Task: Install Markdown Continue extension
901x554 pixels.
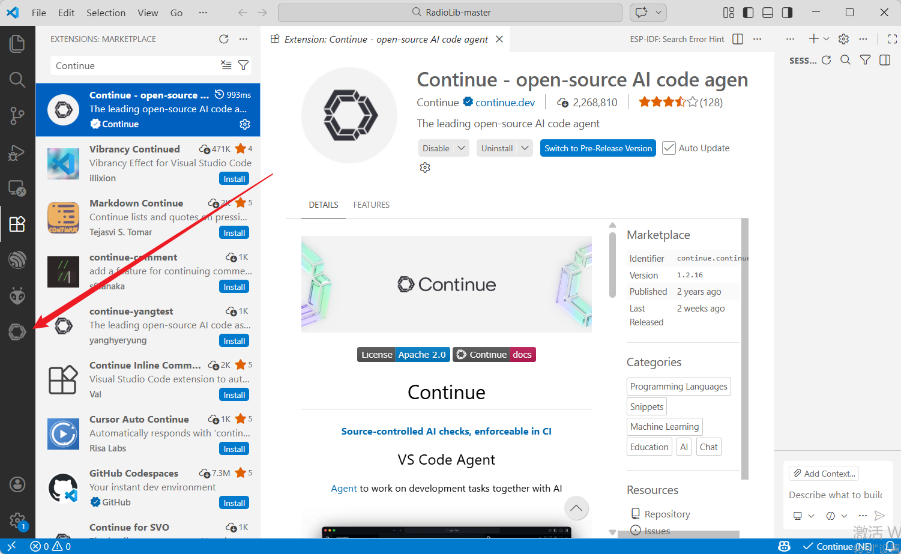Action: click(234, 233)
